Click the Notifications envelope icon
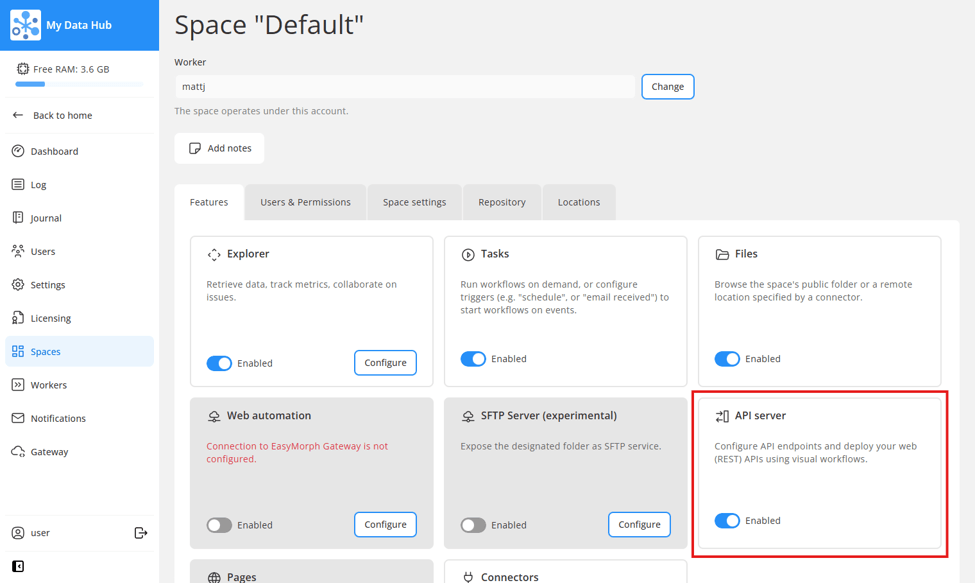The image size is (975, 583). (x=18, y=418)
